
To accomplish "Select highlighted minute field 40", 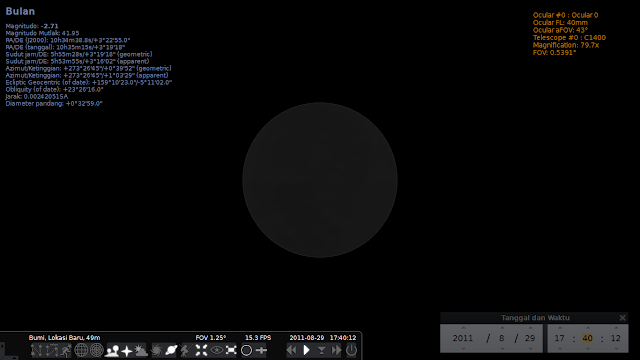I will pos(587,338).
